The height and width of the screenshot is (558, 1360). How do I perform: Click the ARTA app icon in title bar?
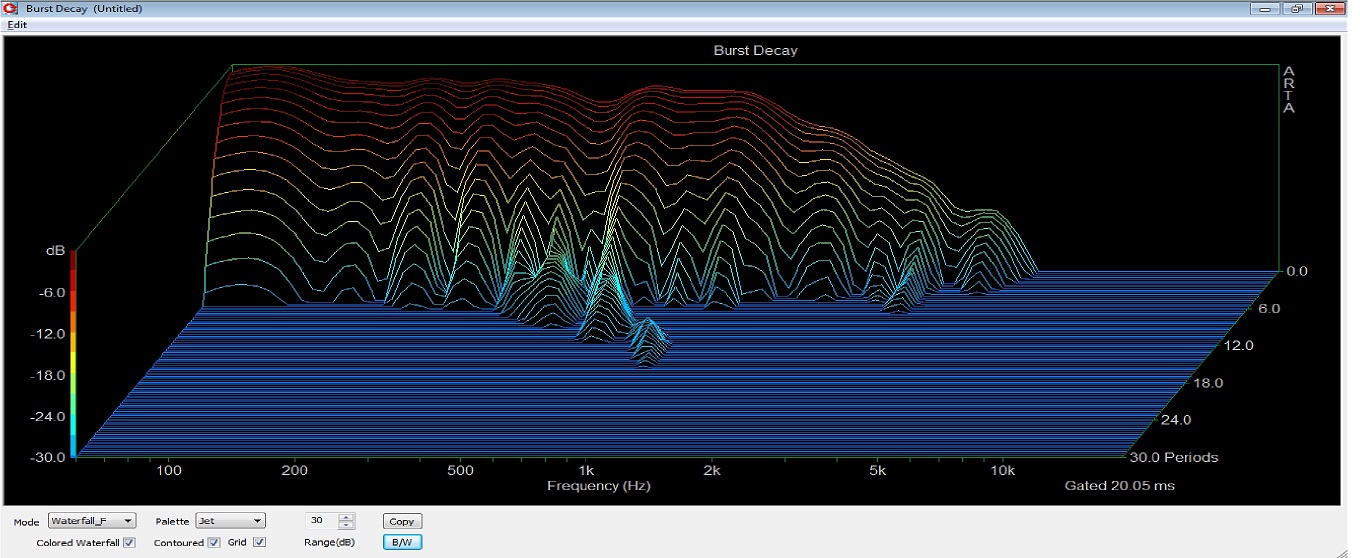pyautogui.click(x=10, y=9)
